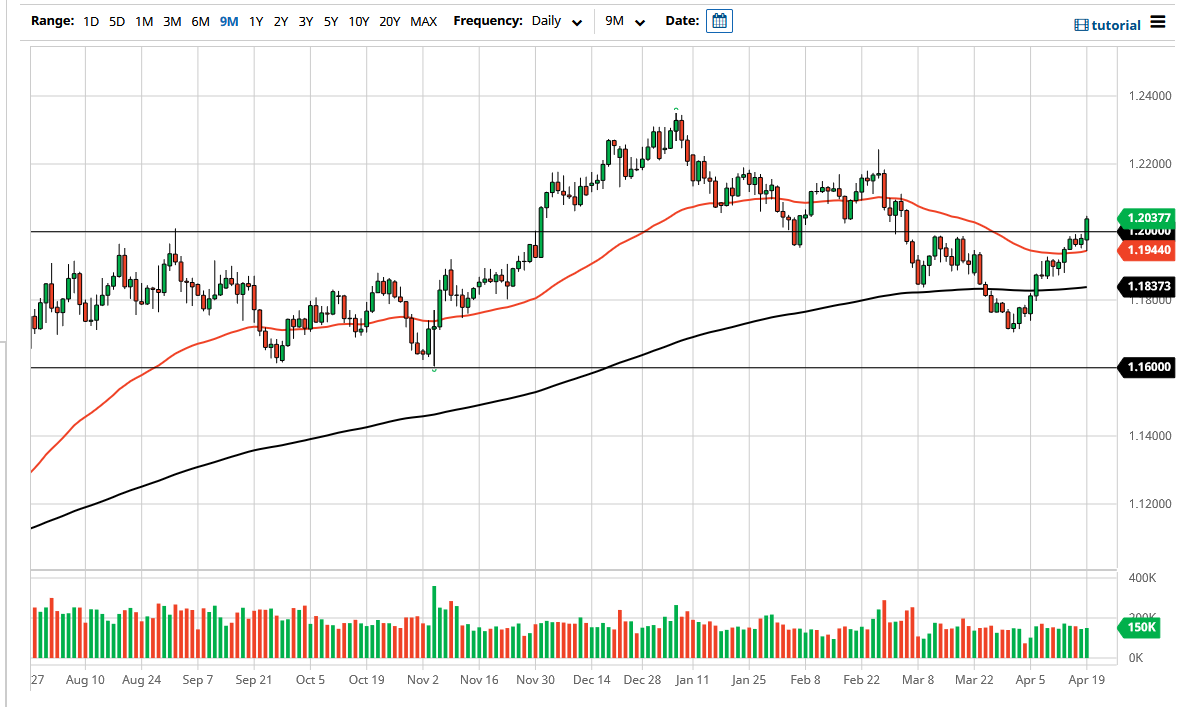Click the 1.14000 price axis label
The image size is (1179, 707).
[x=1150, y=435]
